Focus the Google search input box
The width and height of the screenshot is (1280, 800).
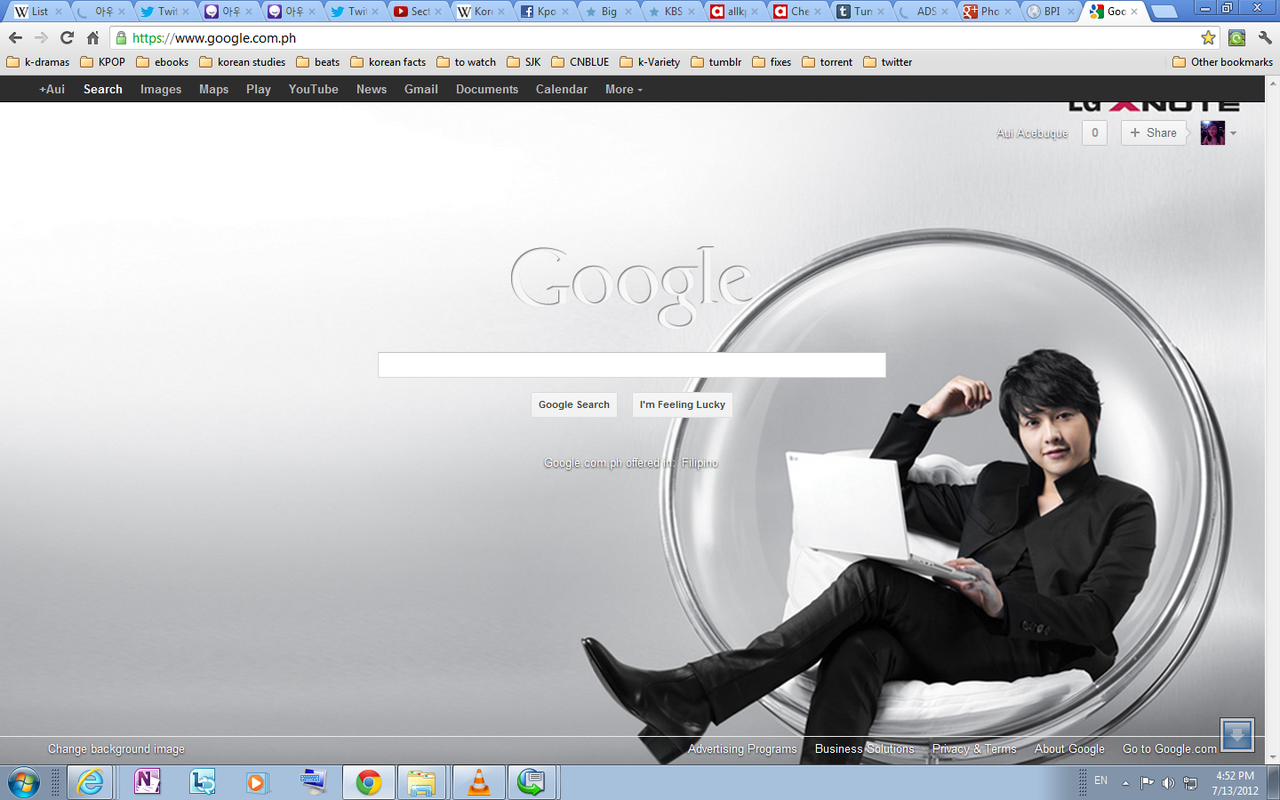tap(632, 365)
